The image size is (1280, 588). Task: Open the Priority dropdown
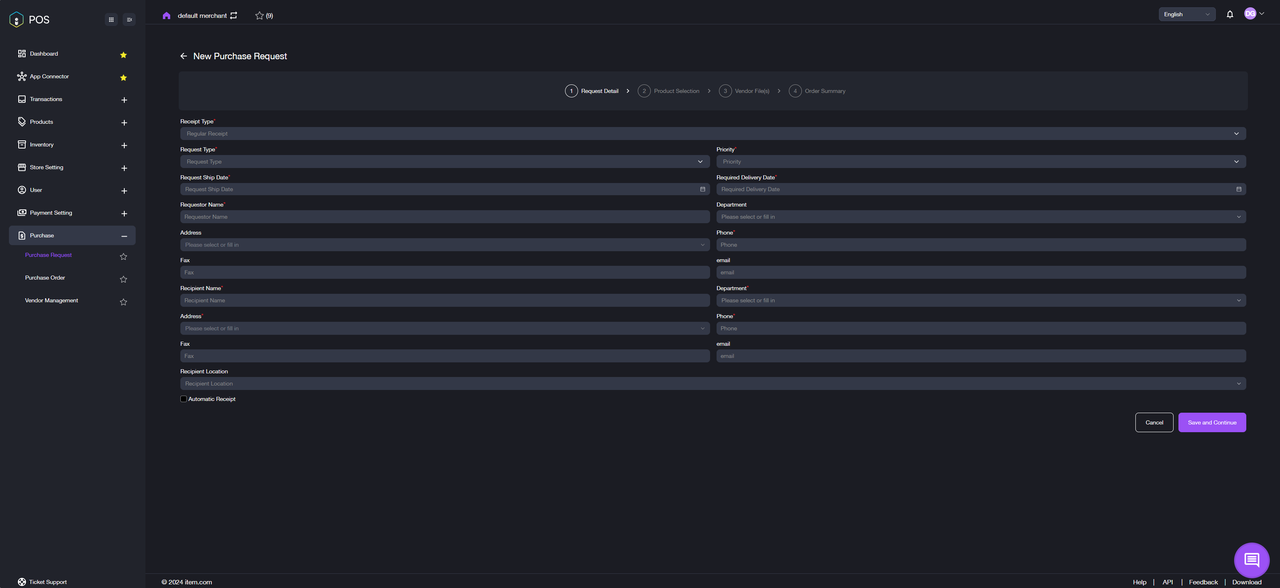pos(980,161)
